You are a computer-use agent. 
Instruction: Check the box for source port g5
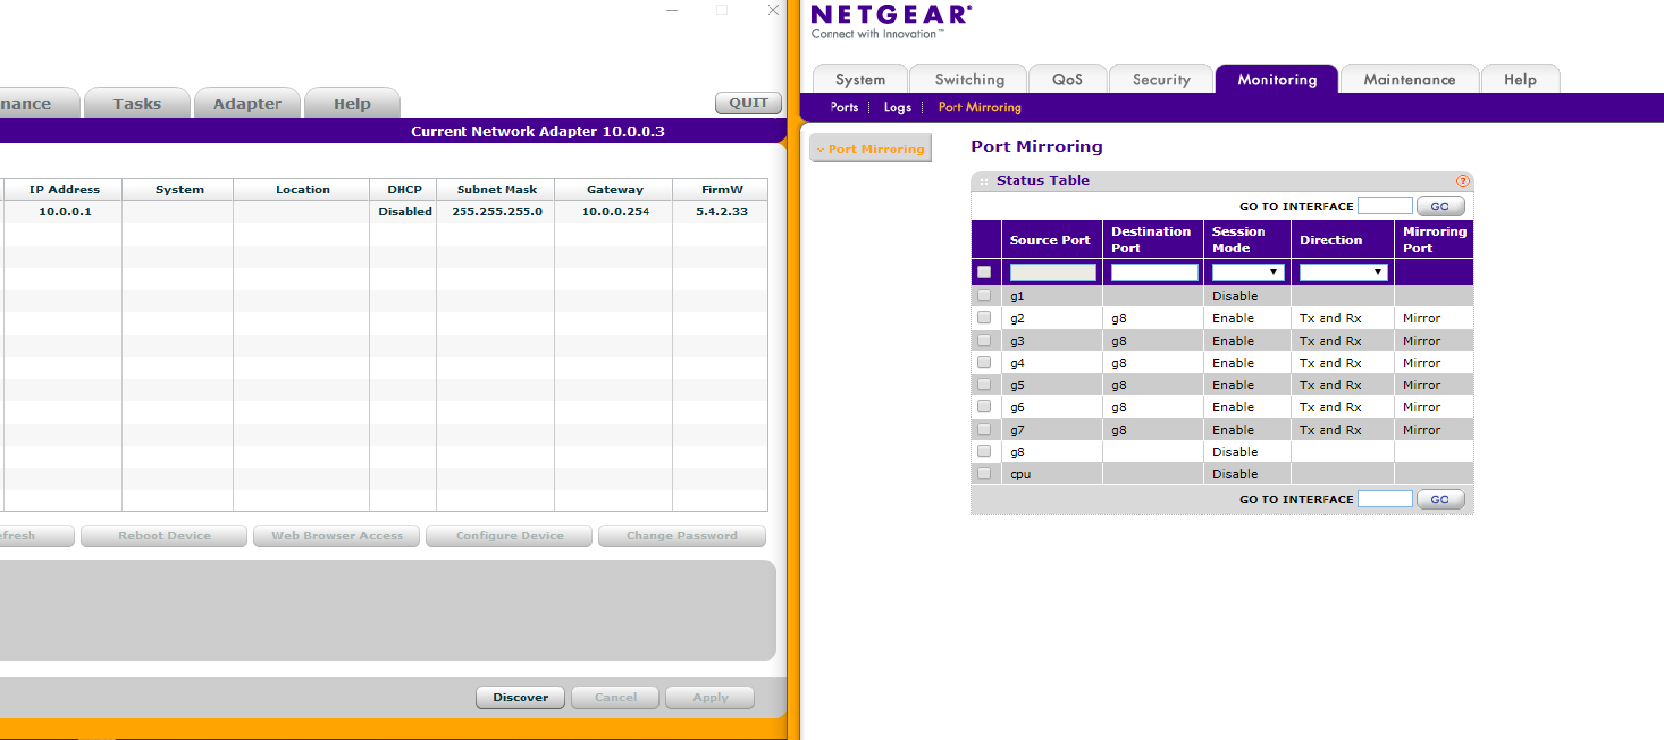coord(984,385)
